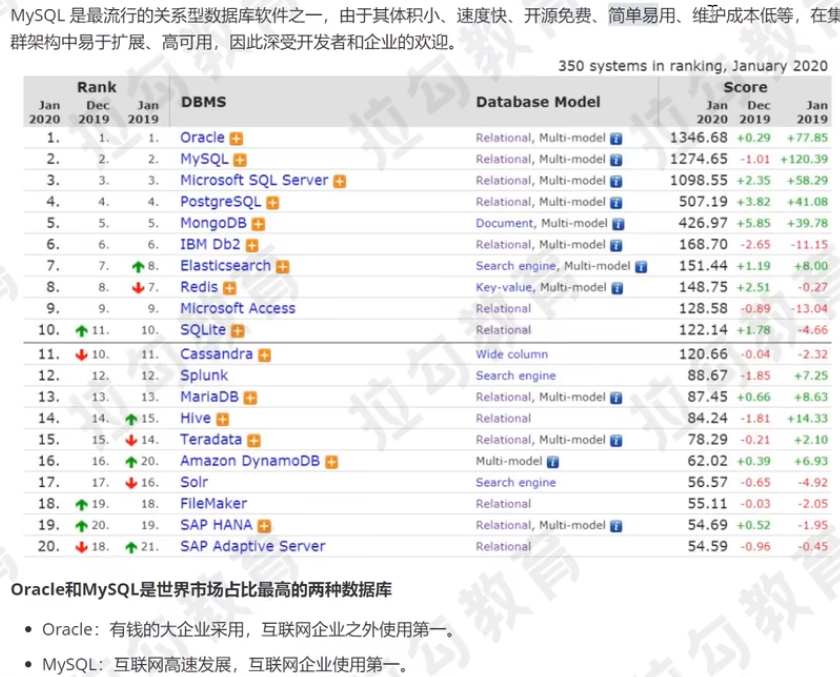Click the Key-value model link for Redis
The image size is (840, 677).
[504, 288]
